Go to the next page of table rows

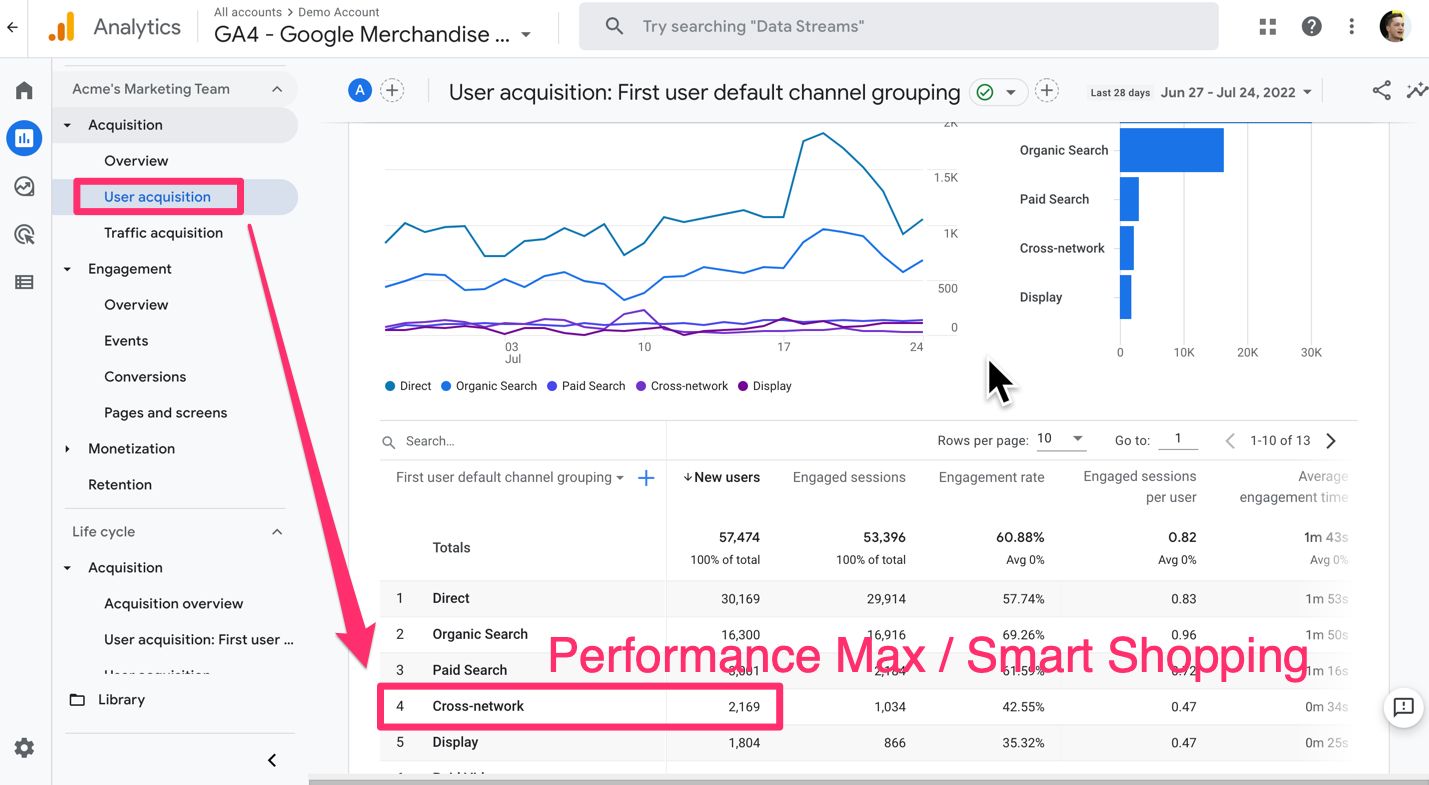(1331, 440)
